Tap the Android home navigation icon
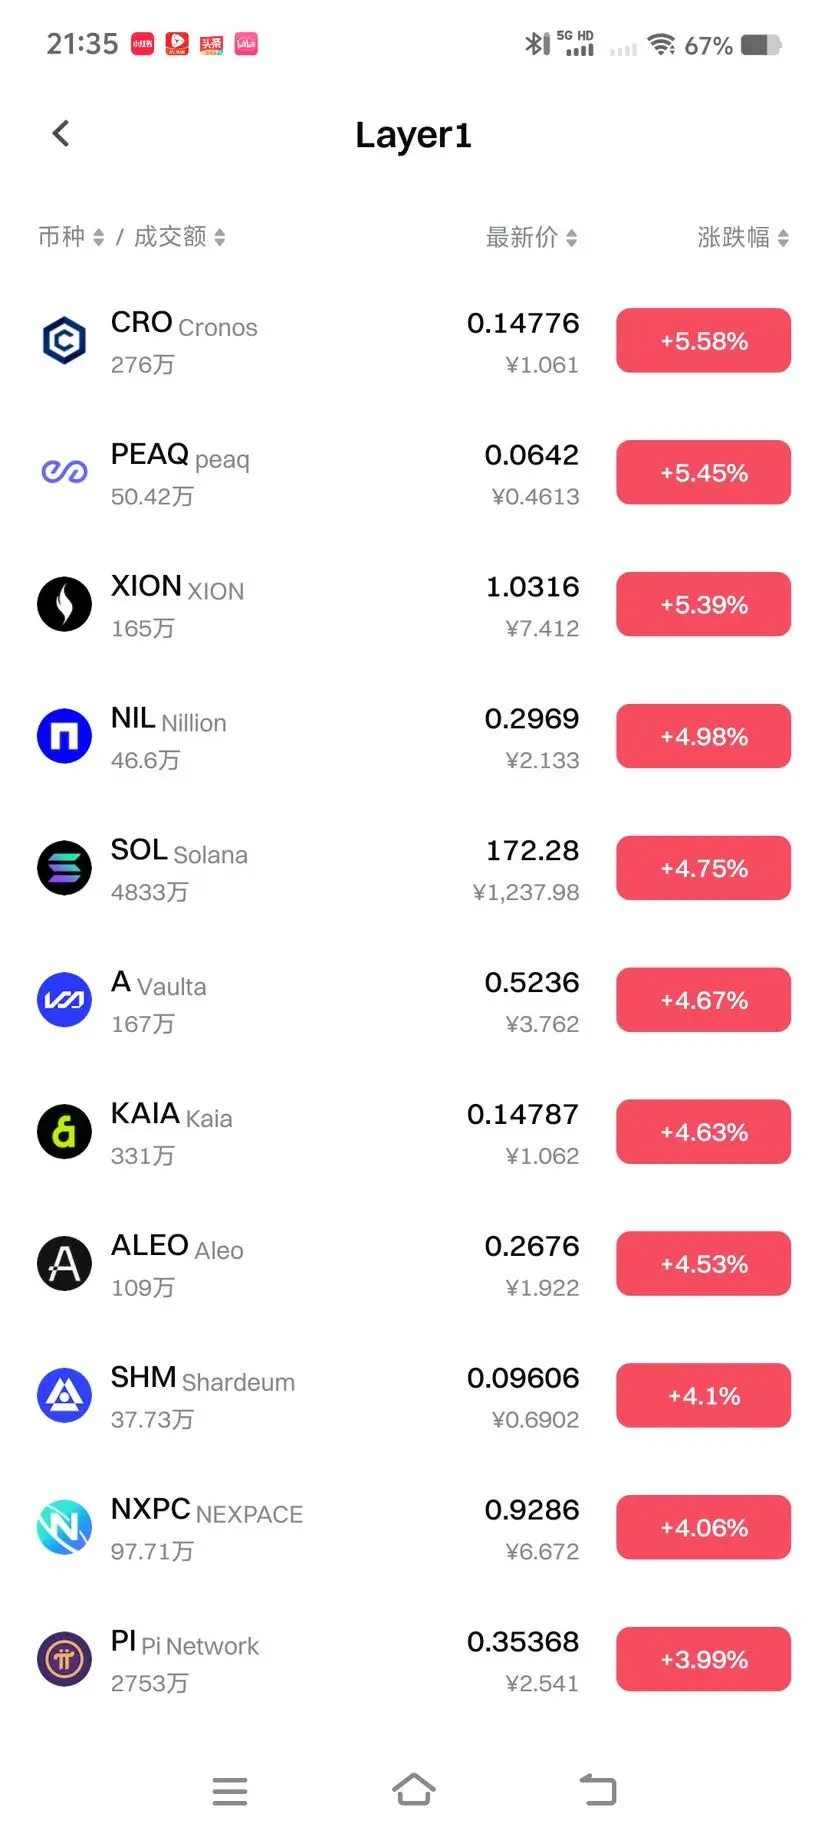 point(414,1790)
